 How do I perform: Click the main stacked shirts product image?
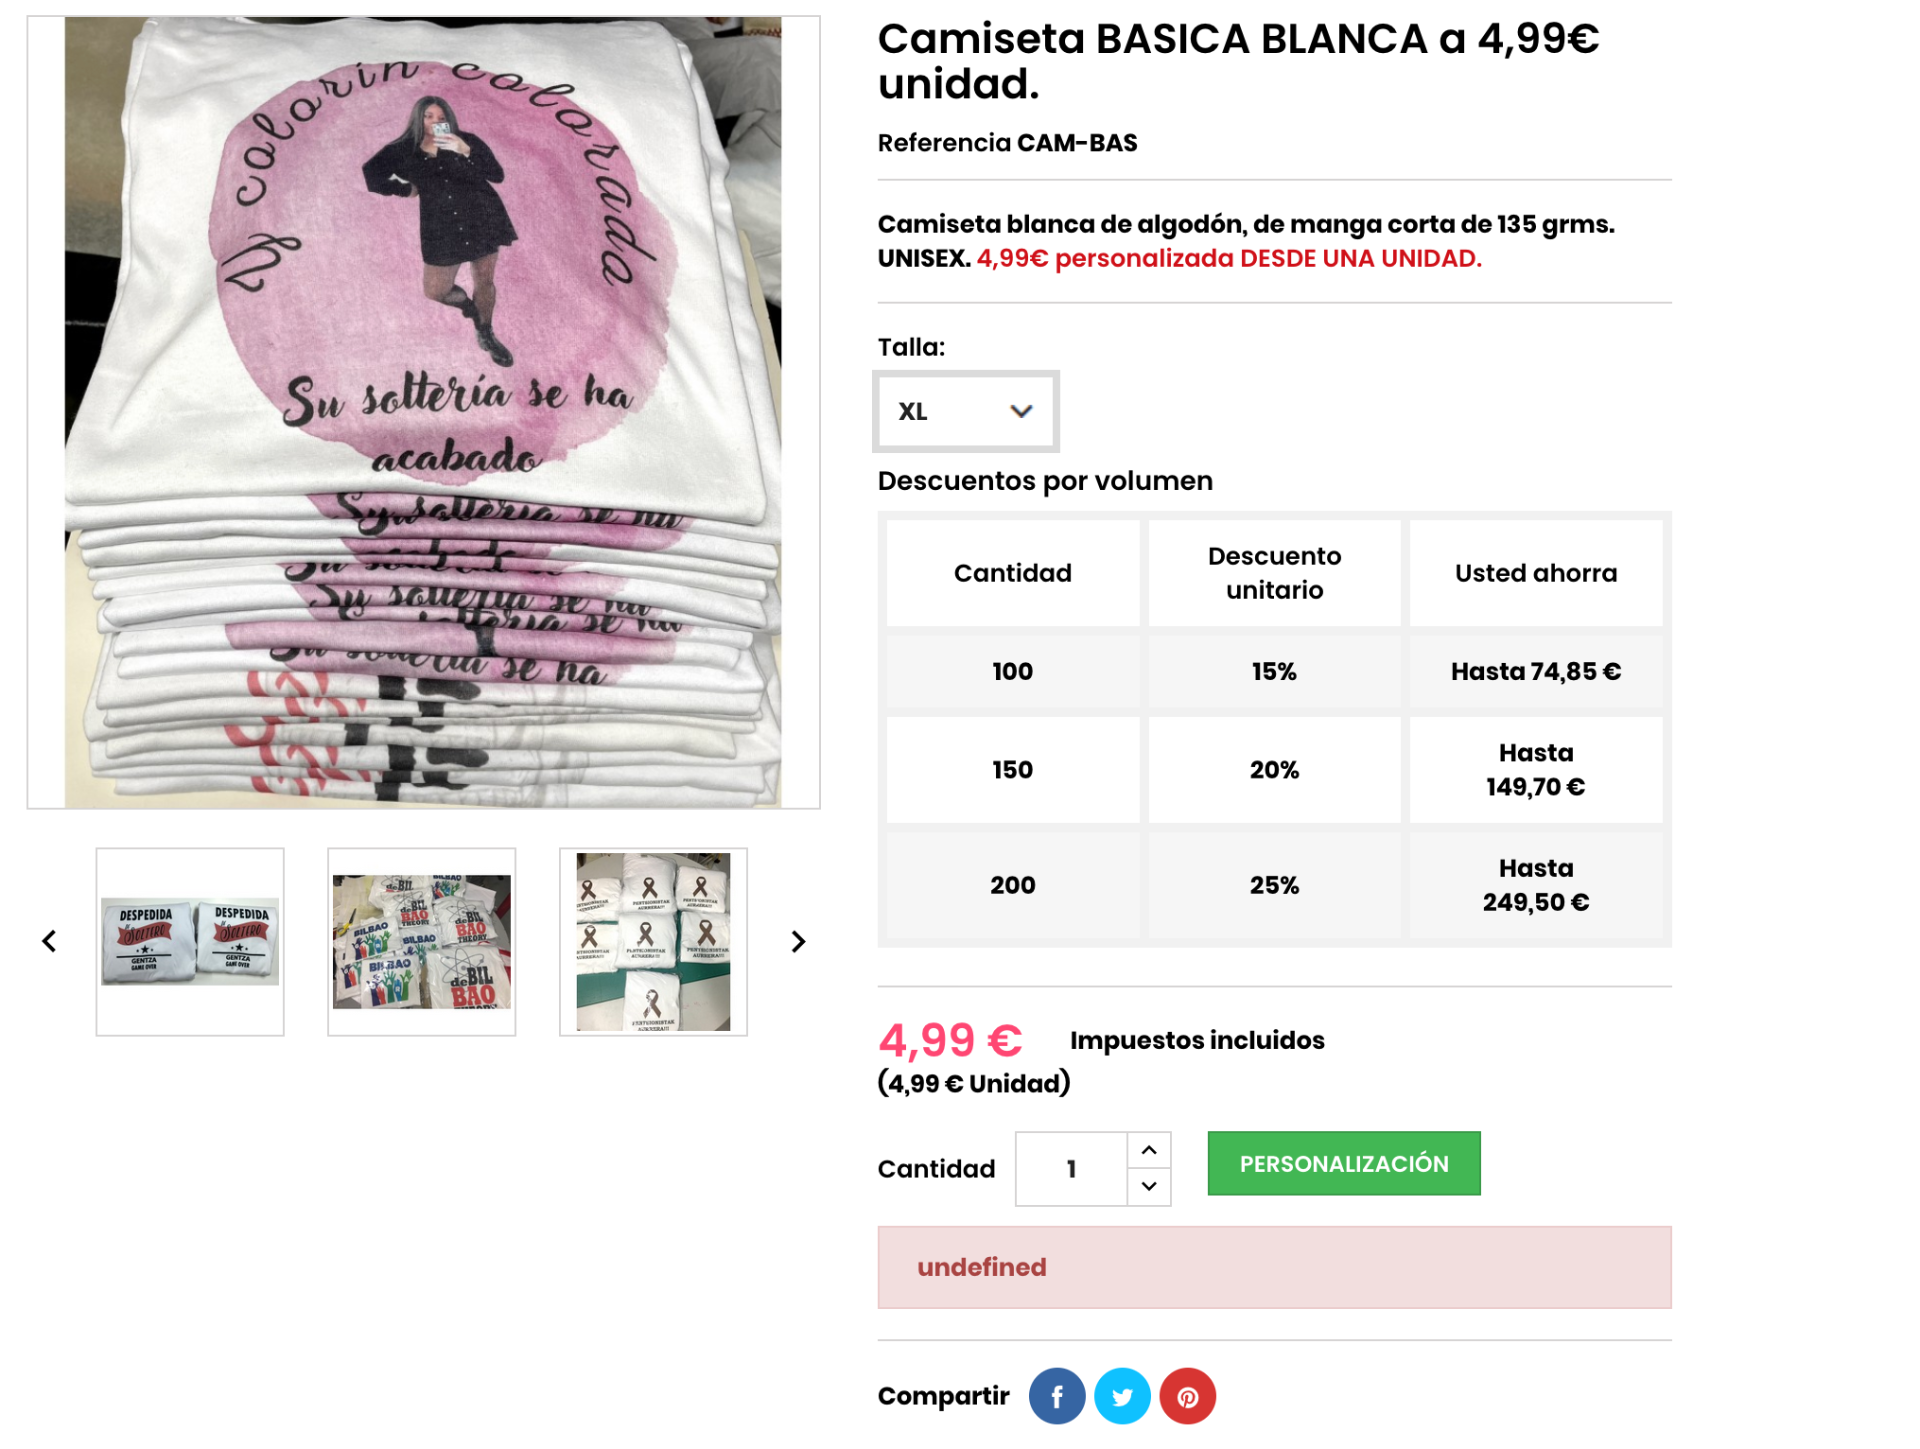(x=423, y=412)
